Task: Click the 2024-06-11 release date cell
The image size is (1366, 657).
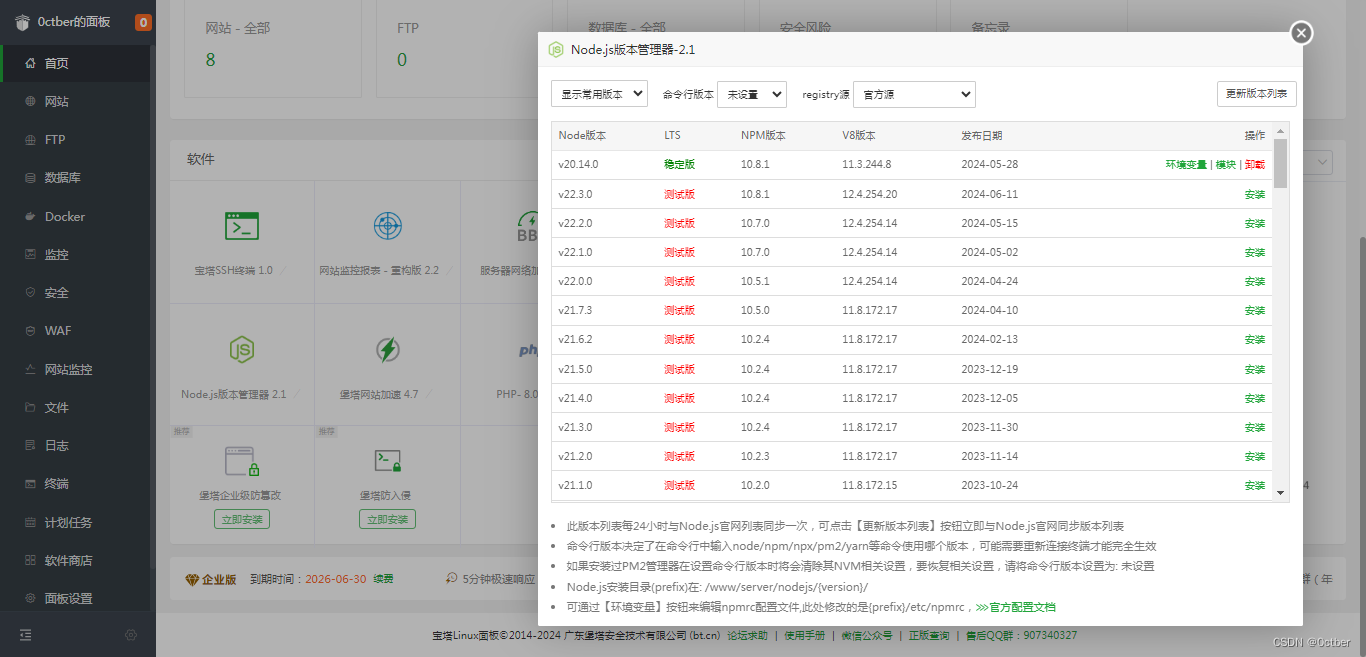Action: click(x=989, y=194)
